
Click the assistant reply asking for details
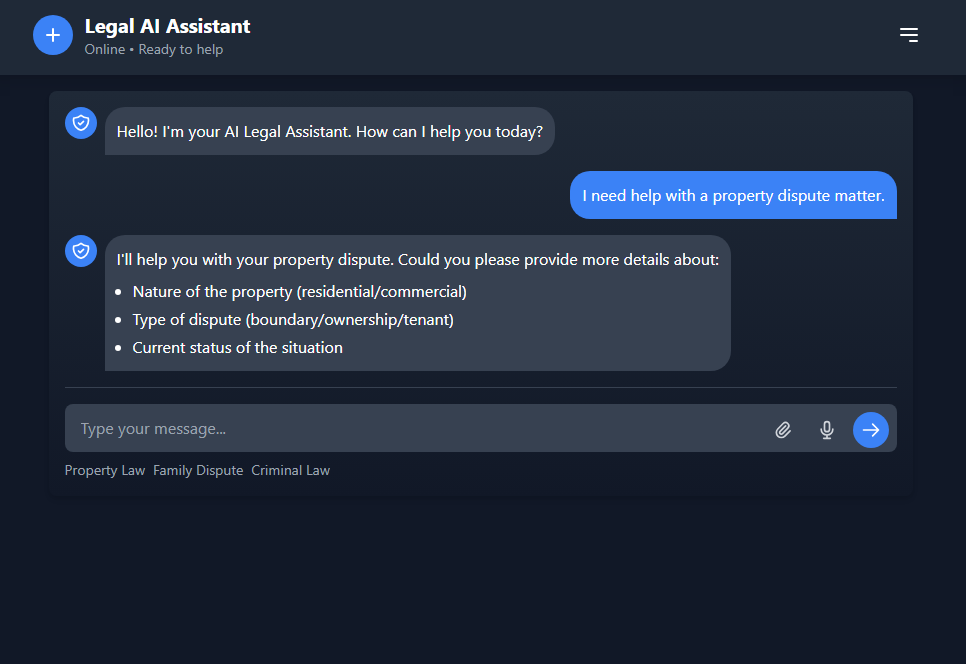(418, 303)
